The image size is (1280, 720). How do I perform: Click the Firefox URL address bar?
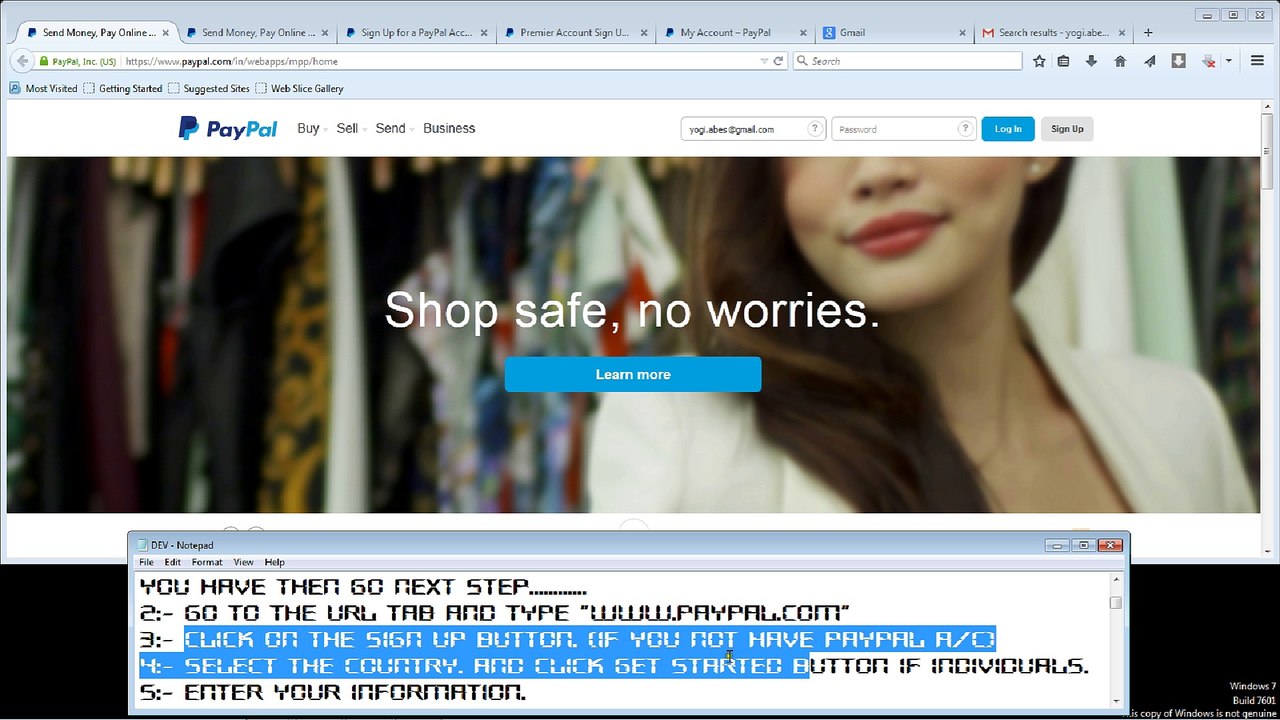pyautogui.click(x=440, y=61)
